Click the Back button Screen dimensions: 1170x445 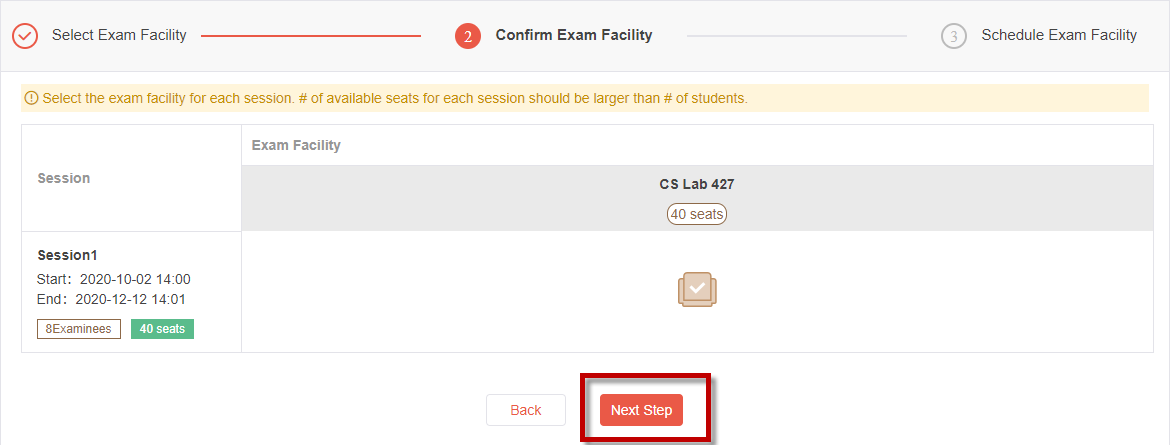[x=526, y=410]
